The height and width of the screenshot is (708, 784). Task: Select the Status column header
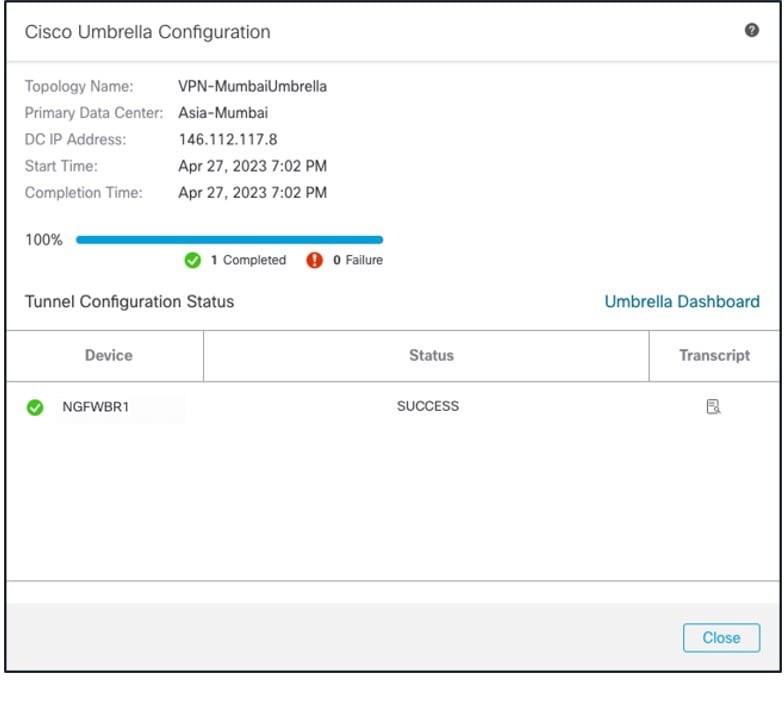tap(432, 356)
